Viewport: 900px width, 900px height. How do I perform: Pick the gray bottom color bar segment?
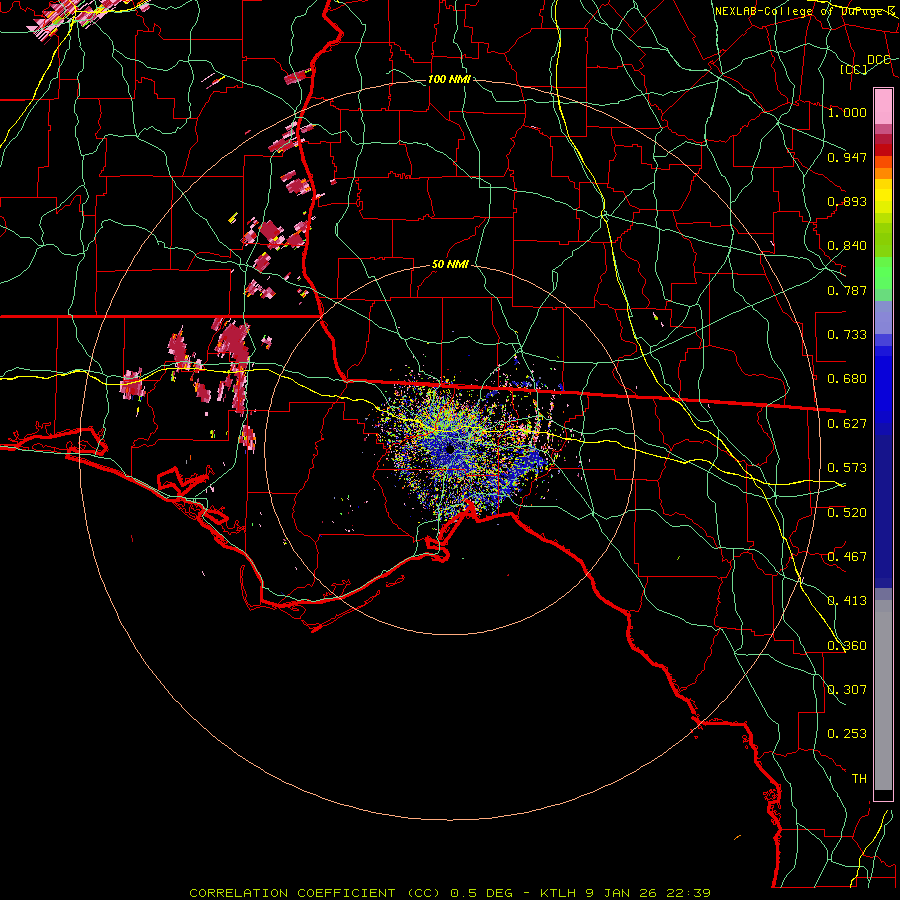[x=883, y=695]
